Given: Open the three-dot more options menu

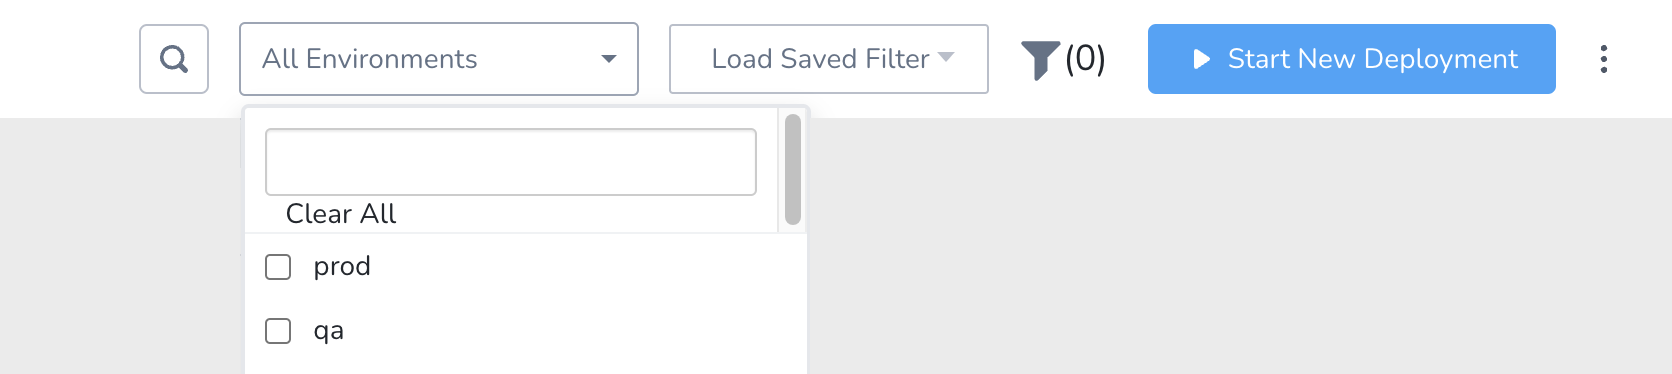Looking at the screenshot, I should 1603,59.
